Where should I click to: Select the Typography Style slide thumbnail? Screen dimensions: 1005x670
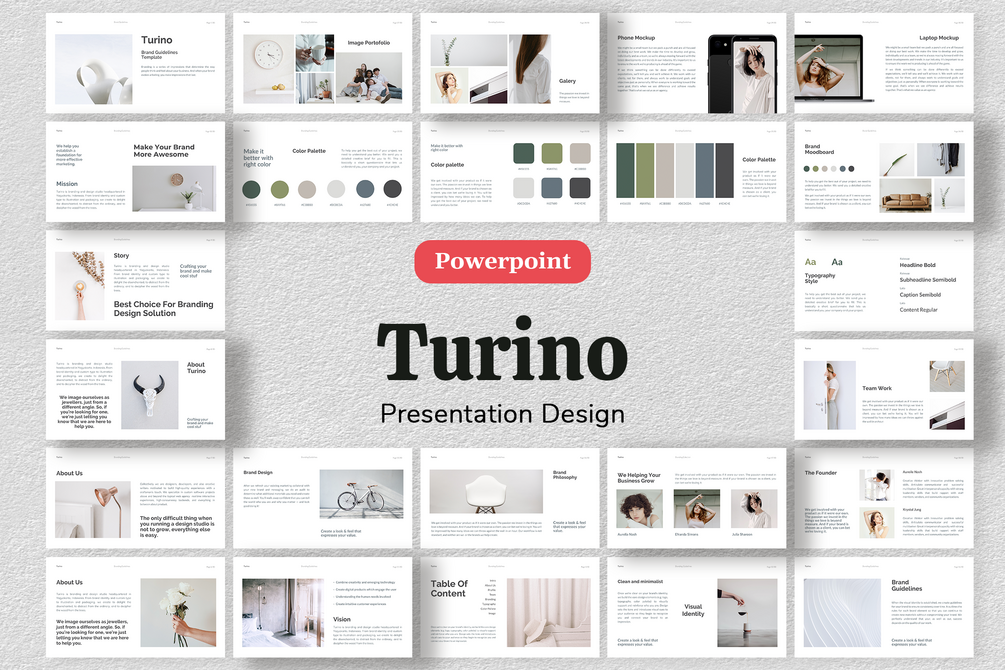coord(884,281)
